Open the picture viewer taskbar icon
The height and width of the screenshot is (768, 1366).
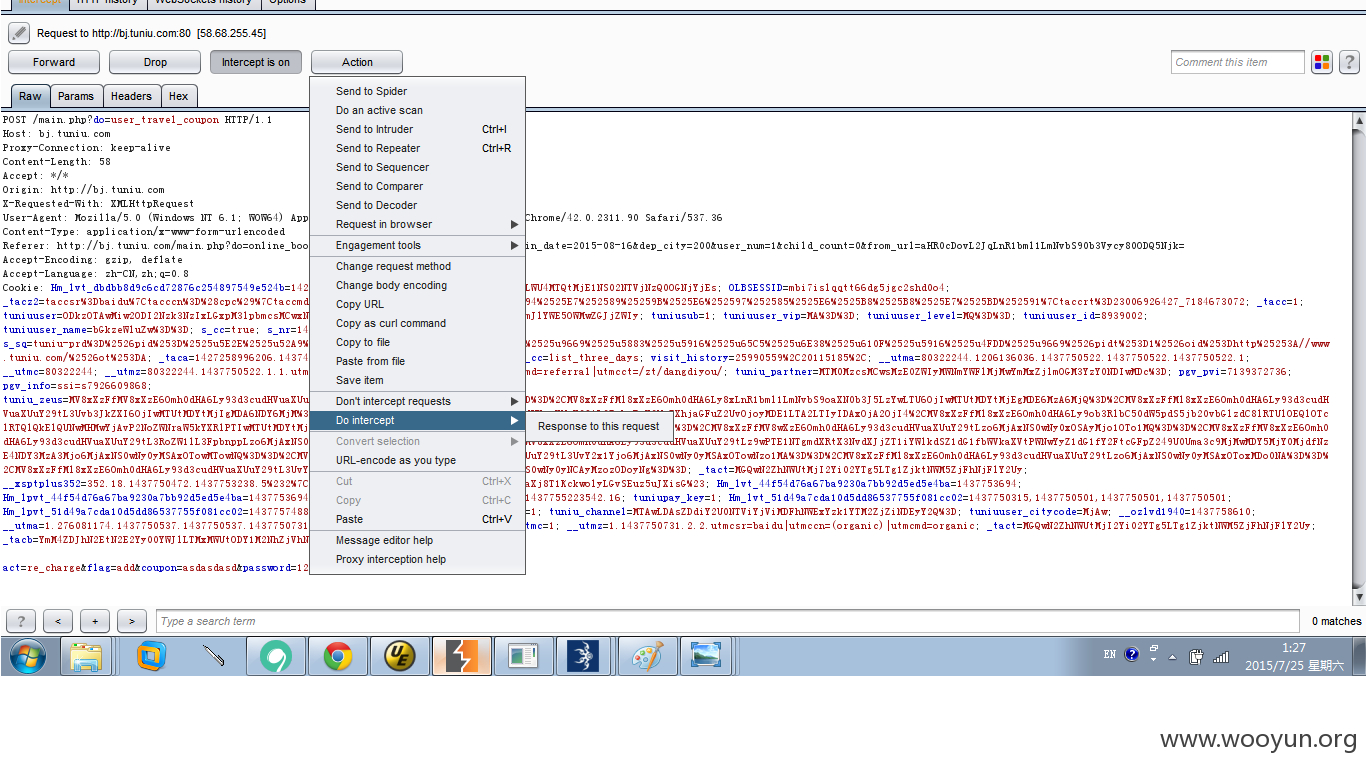707,656
